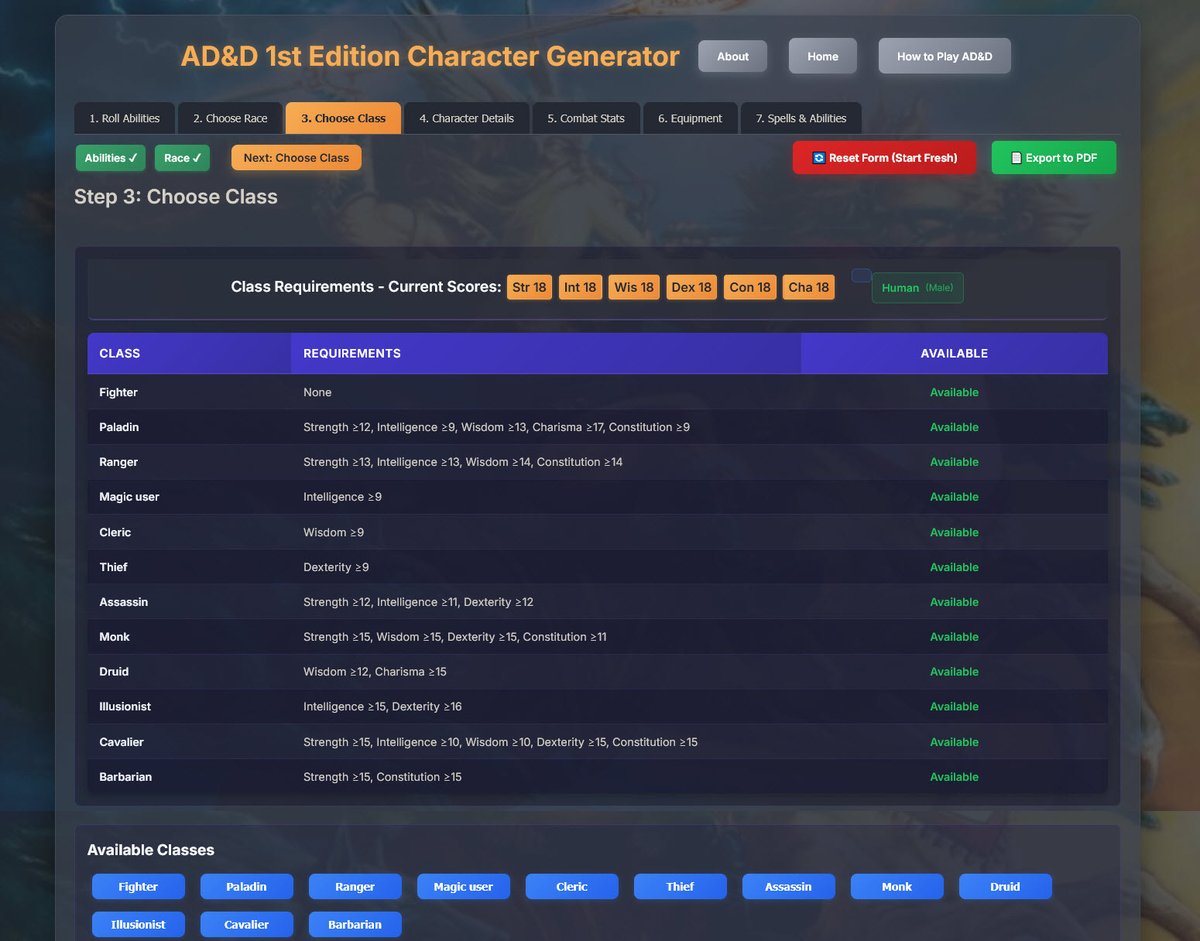Export the character to PDF
This screenshot has width=1200, height=941.
pyautogui.click(x=1054, y=158)
